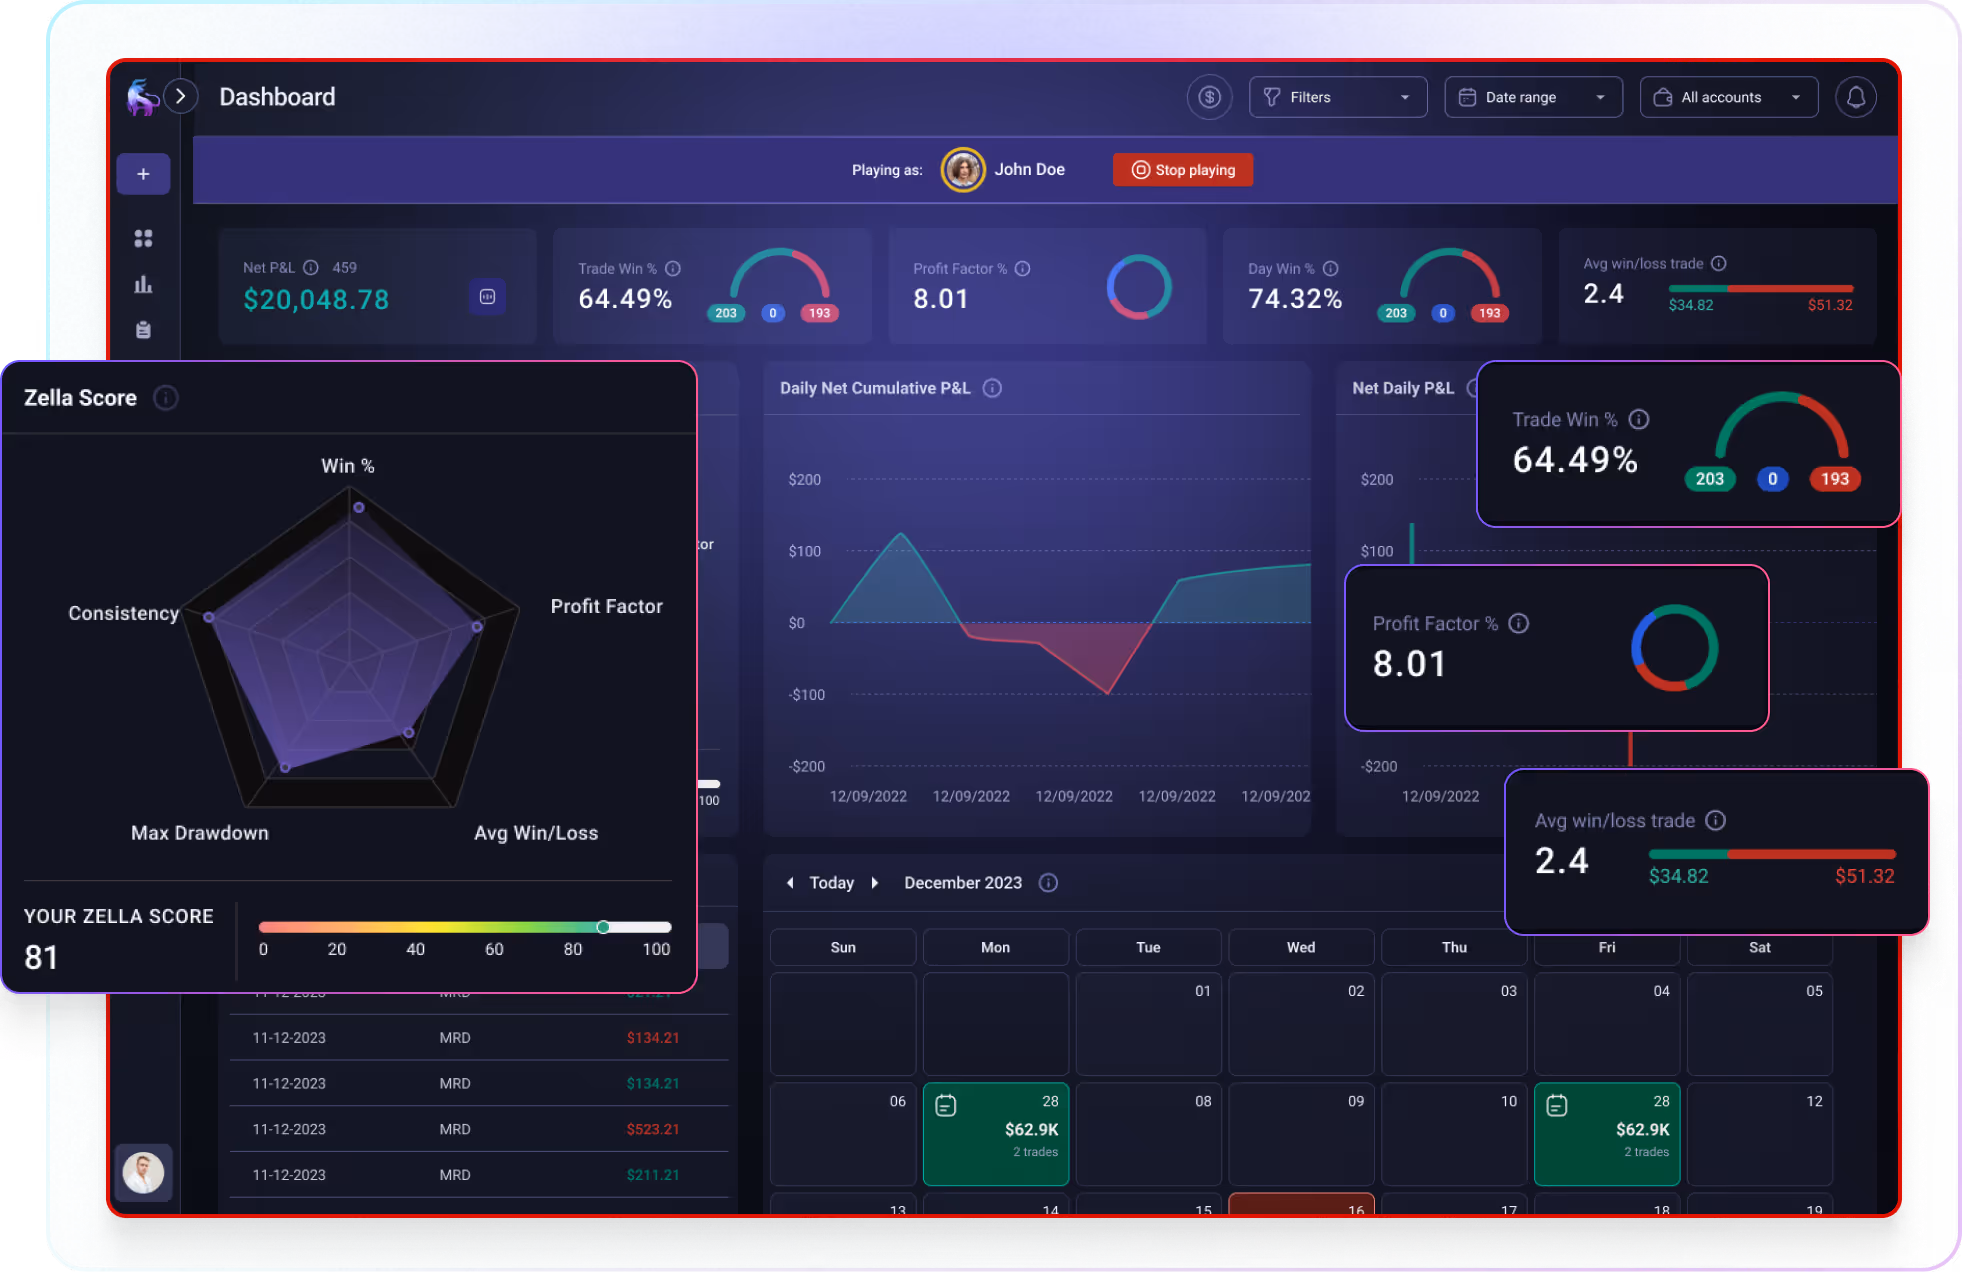1962x1272 pixels.
Task: Open the All accounts dropdown
Action: tap(1728, 97)
